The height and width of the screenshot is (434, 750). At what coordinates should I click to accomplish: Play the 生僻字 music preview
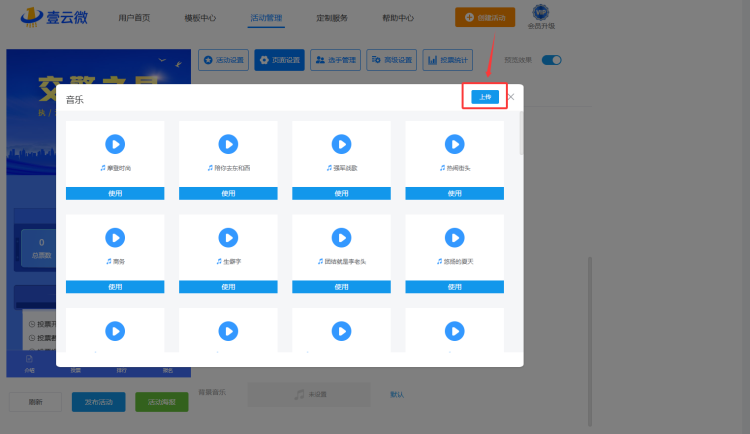coord(228,237)
